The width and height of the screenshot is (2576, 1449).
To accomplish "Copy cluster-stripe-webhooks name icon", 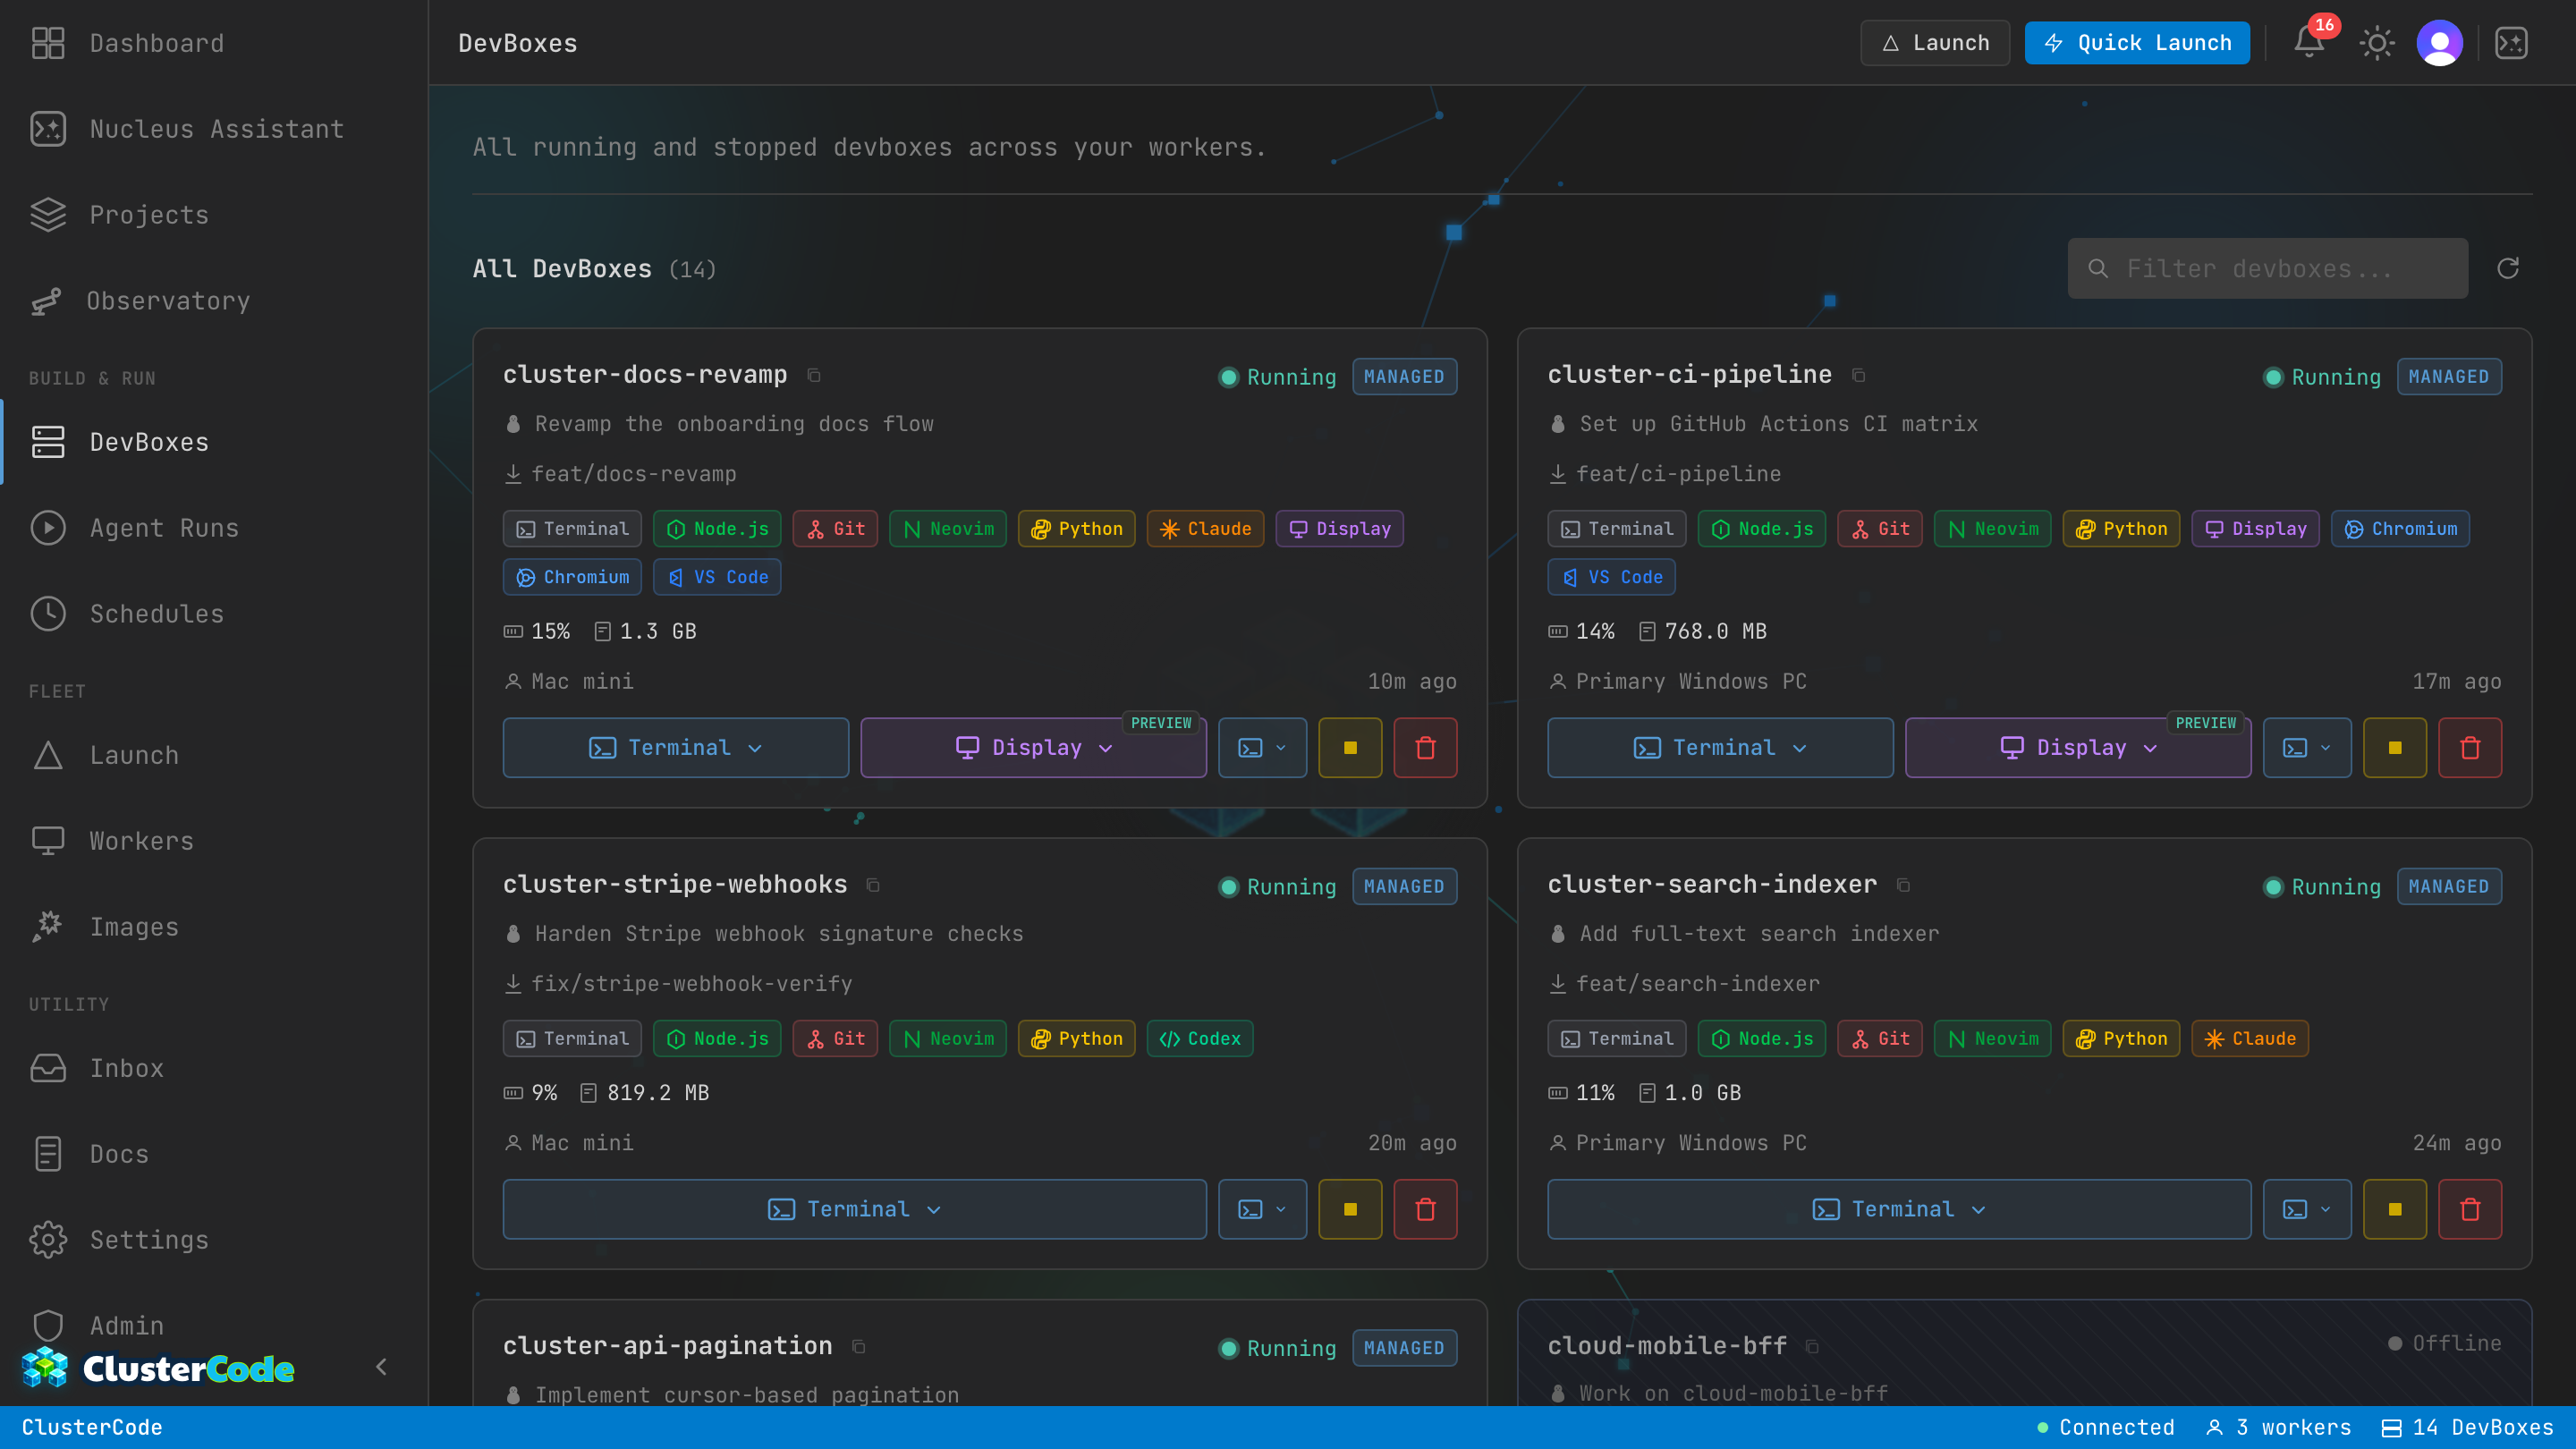I will [873, 885].
